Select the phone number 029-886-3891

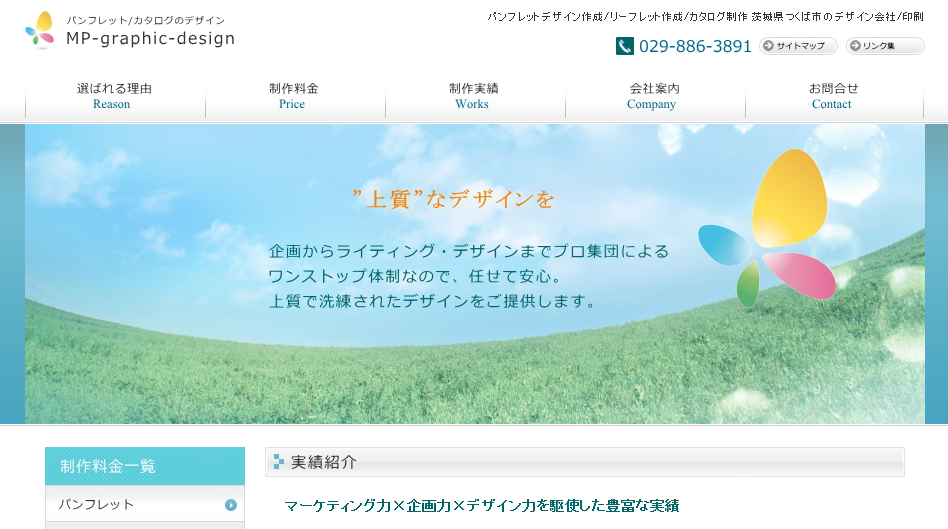click(695, 46)
